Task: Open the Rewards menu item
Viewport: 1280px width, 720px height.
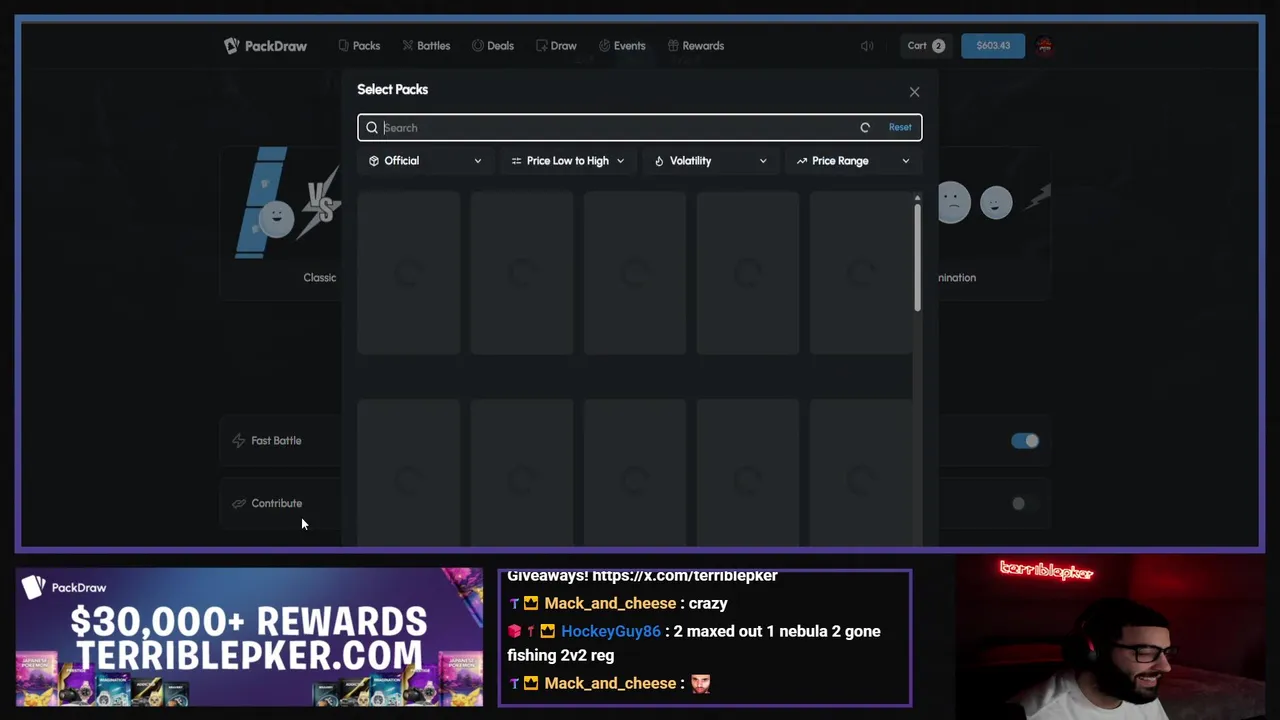Action: pyautogui.click(x=696, y=46)
